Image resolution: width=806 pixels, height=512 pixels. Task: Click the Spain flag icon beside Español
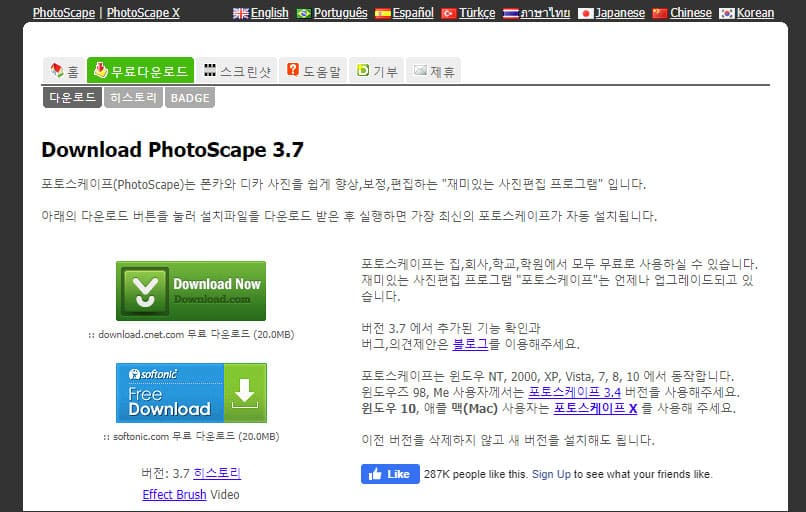point(382,13)
